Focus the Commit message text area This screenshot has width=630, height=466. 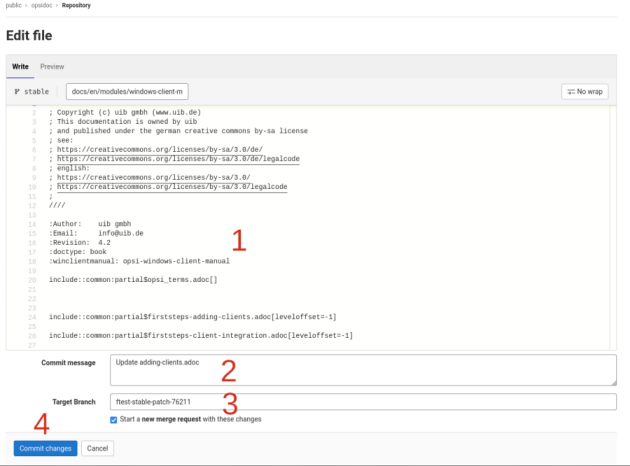360,370
